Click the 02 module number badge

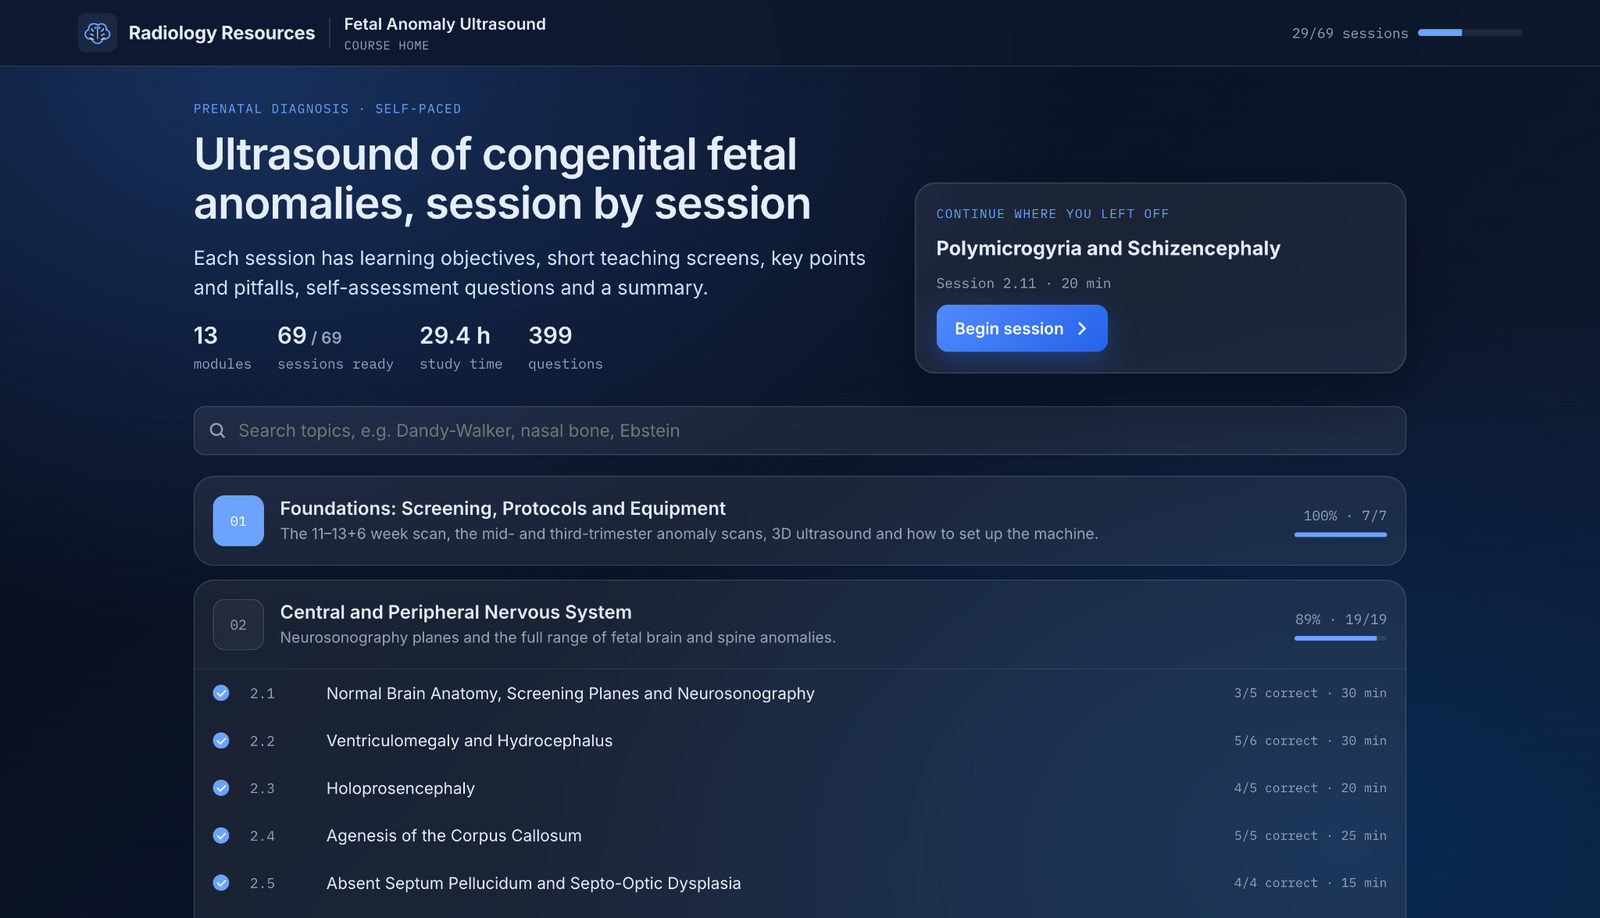(238, 625)
